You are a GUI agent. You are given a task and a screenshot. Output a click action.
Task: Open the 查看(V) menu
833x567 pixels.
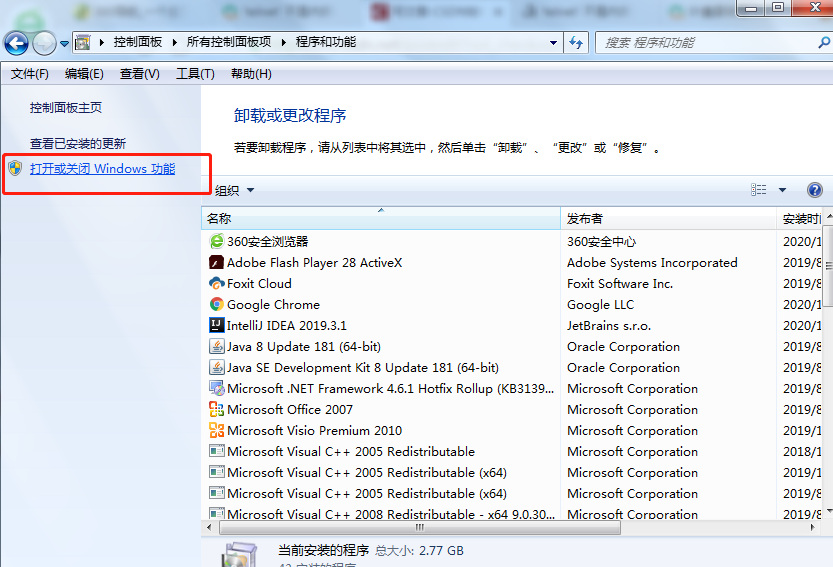[140, 74]
